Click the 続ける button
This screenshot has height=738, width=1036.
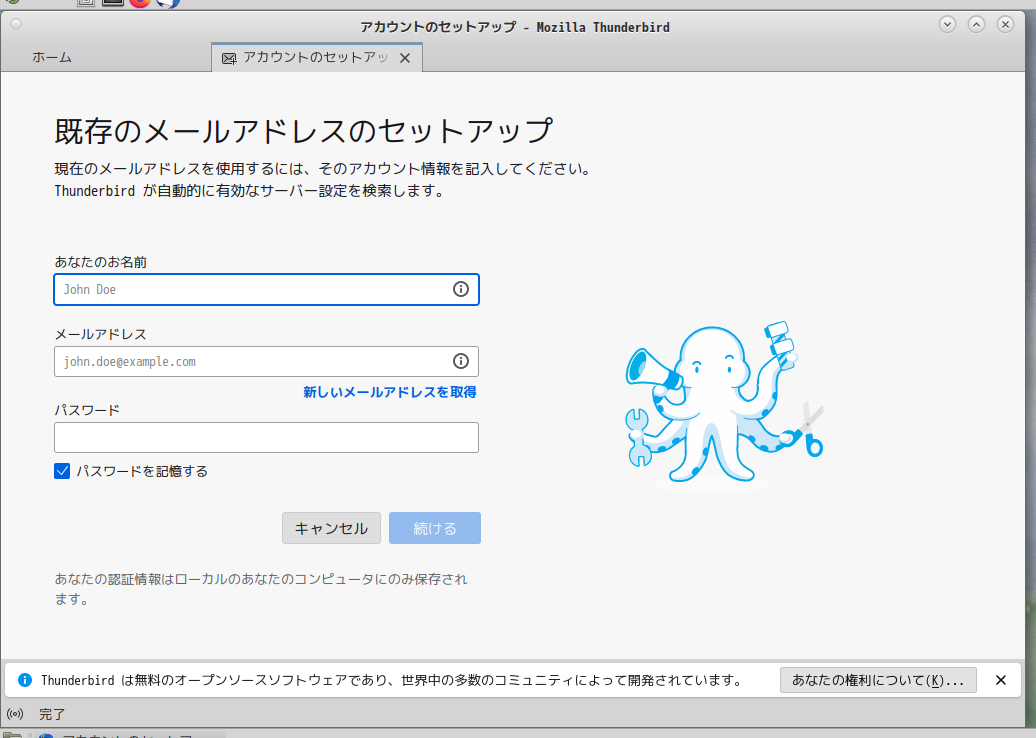click(435, 528)
